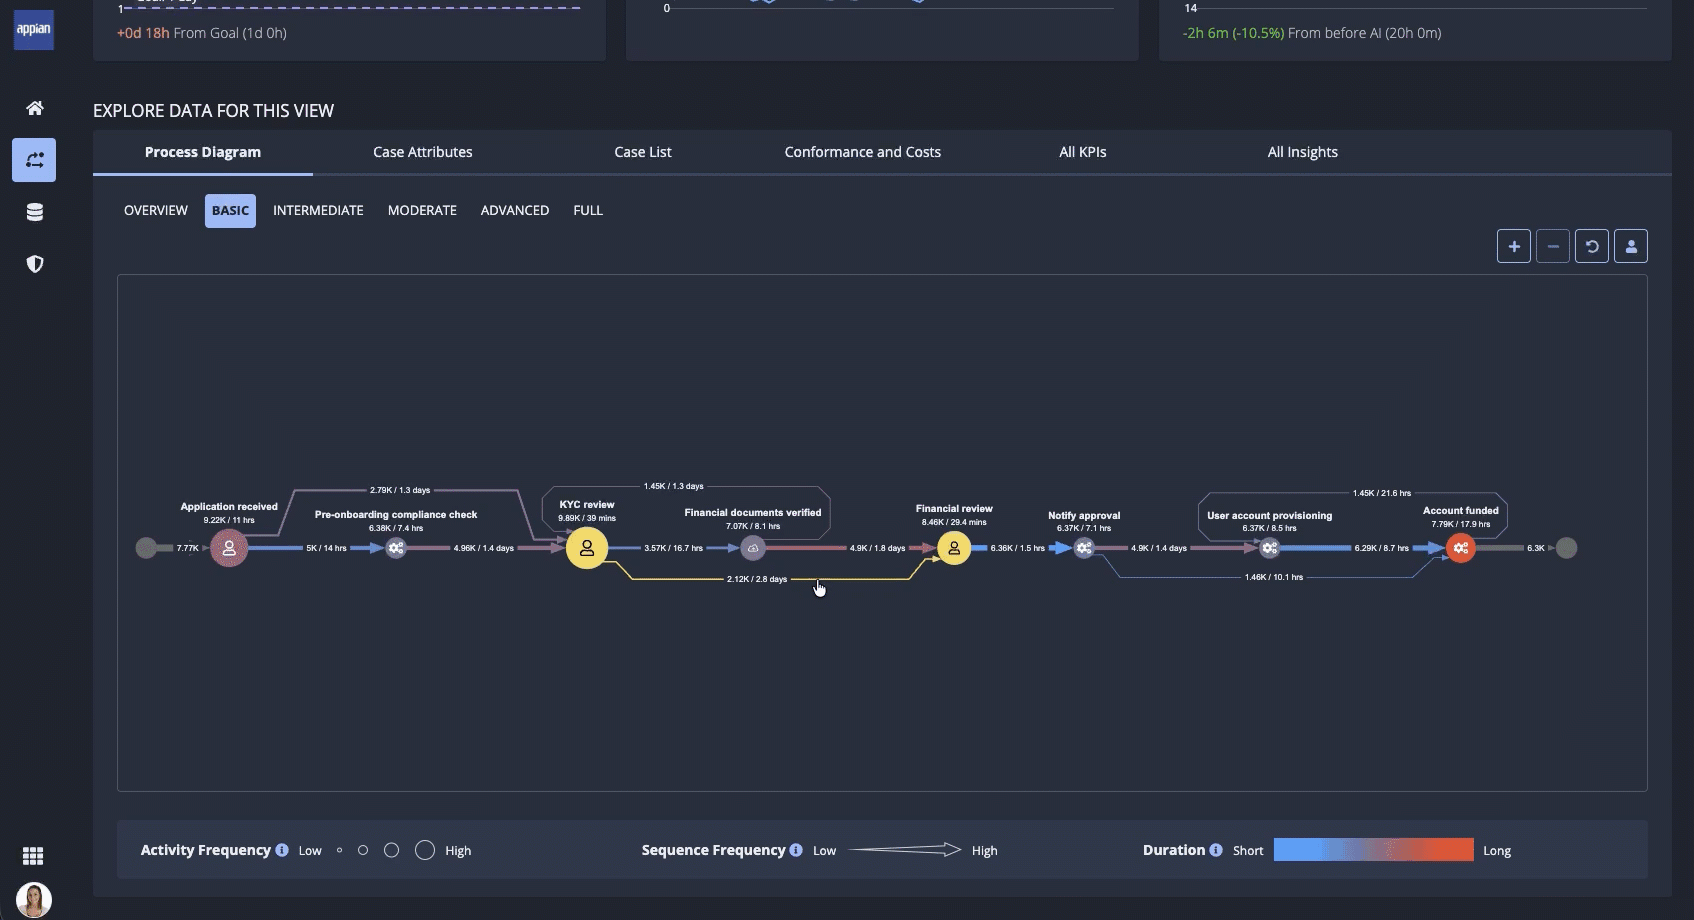The width and height of the screenshot is (1694, 920).
Task: Select the KYC review node
Action: (x=587, y=548)
